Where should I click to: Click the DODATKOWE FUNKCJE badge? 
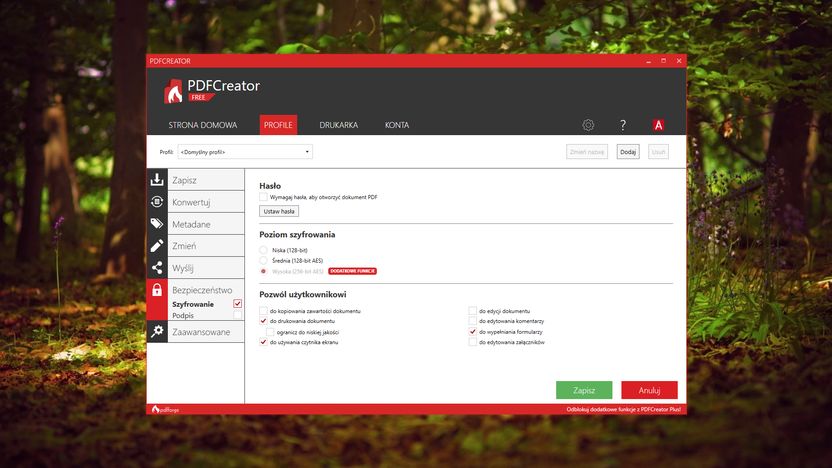pyautogui.click(x=352, y=271)
